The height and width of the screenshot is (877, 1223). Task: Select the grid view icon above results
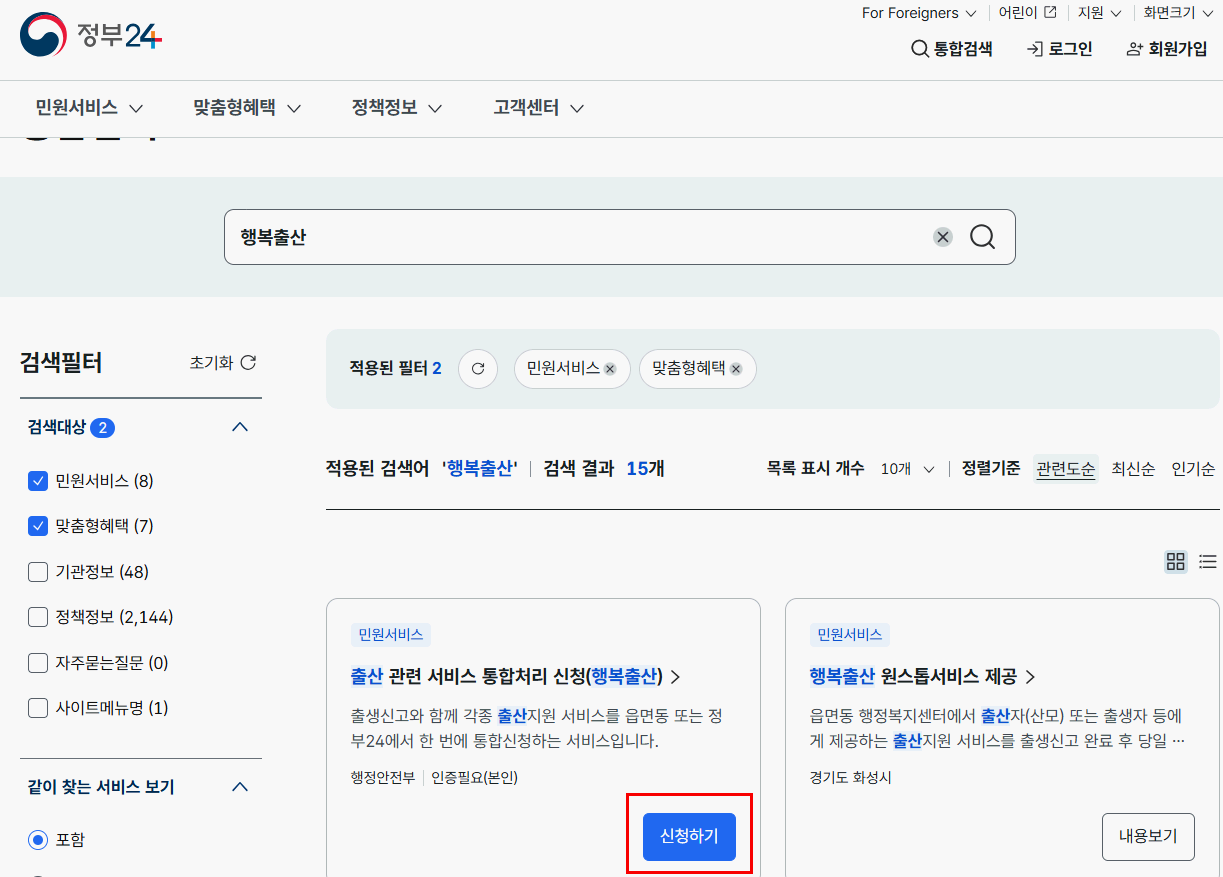click(x=1175, y=561)
